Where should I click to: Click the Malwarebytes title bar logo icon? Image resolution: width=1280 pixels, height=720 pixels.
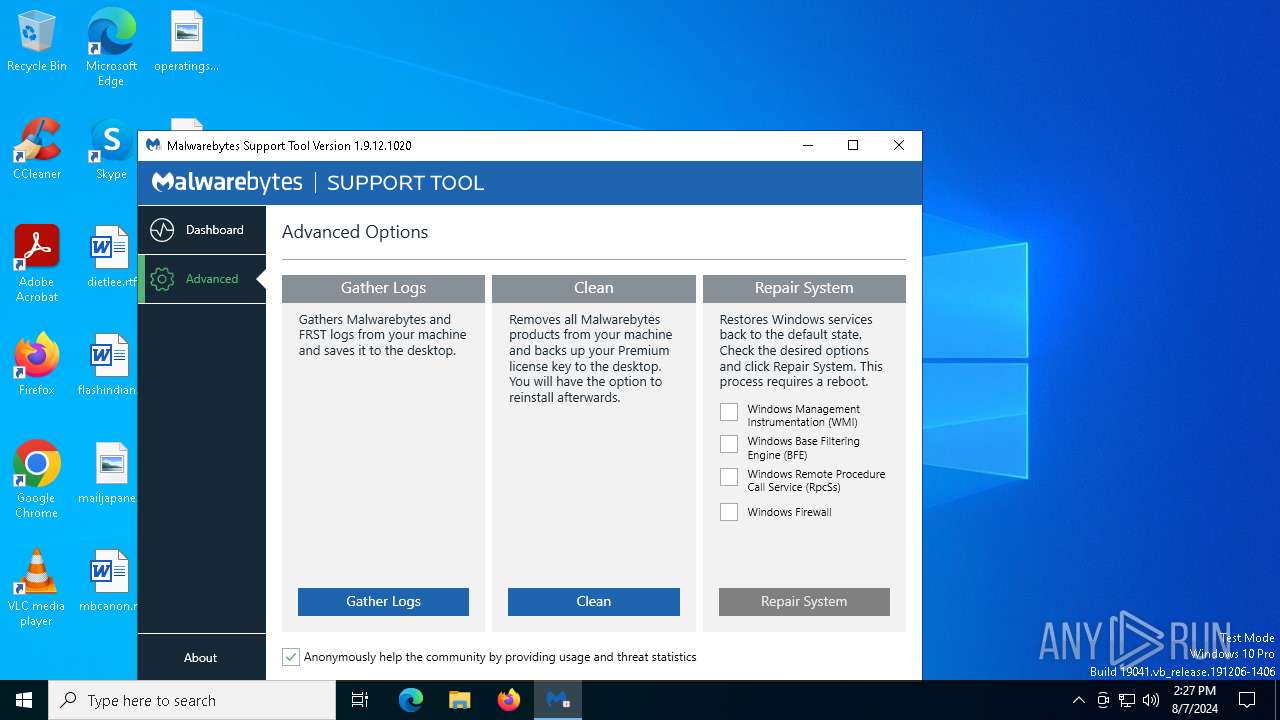tap(153, 145)
